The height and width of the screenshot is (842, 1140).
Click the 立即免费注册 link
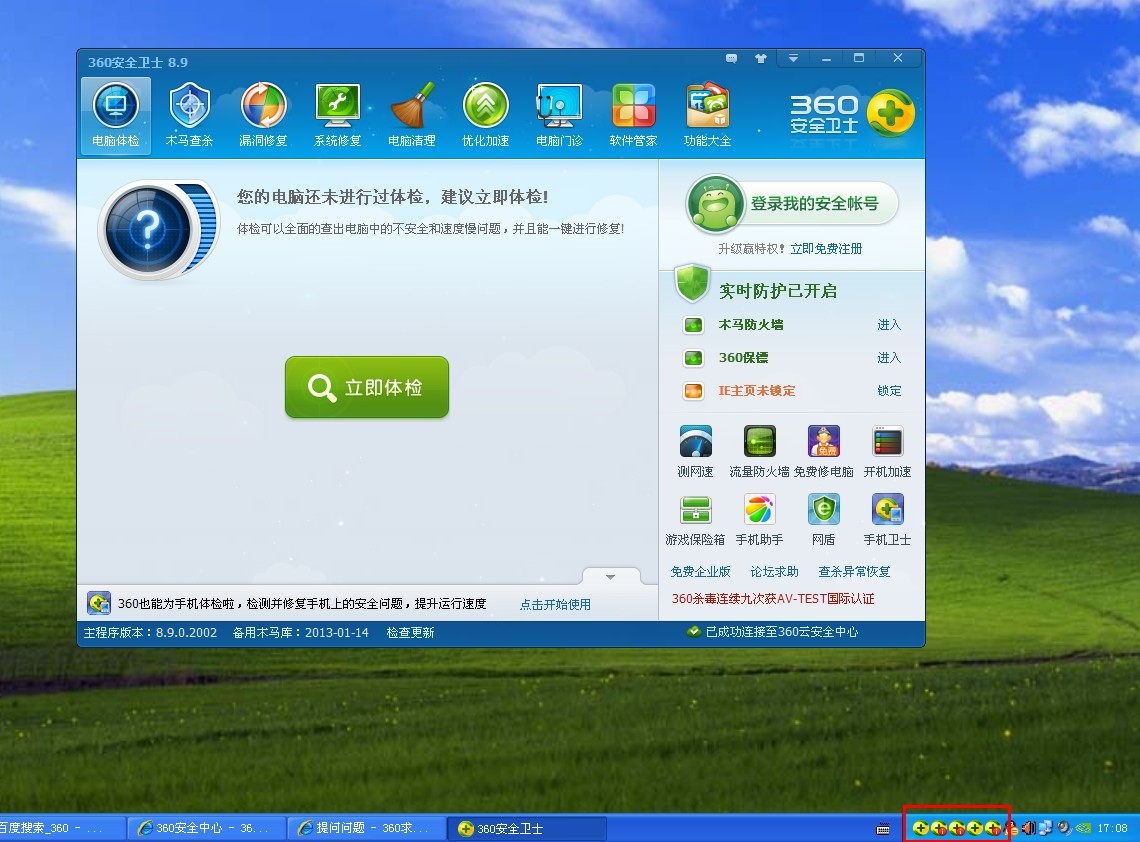tap(826, 249)
